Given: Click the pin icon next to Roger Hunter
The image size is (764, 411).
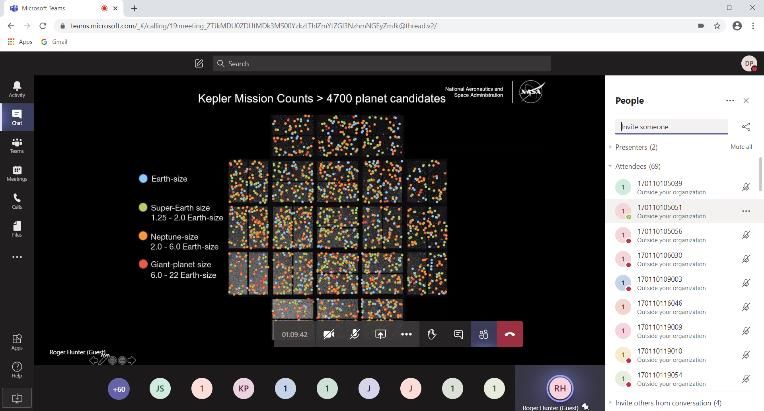Looking at the screenshot, I should (586, 407).
